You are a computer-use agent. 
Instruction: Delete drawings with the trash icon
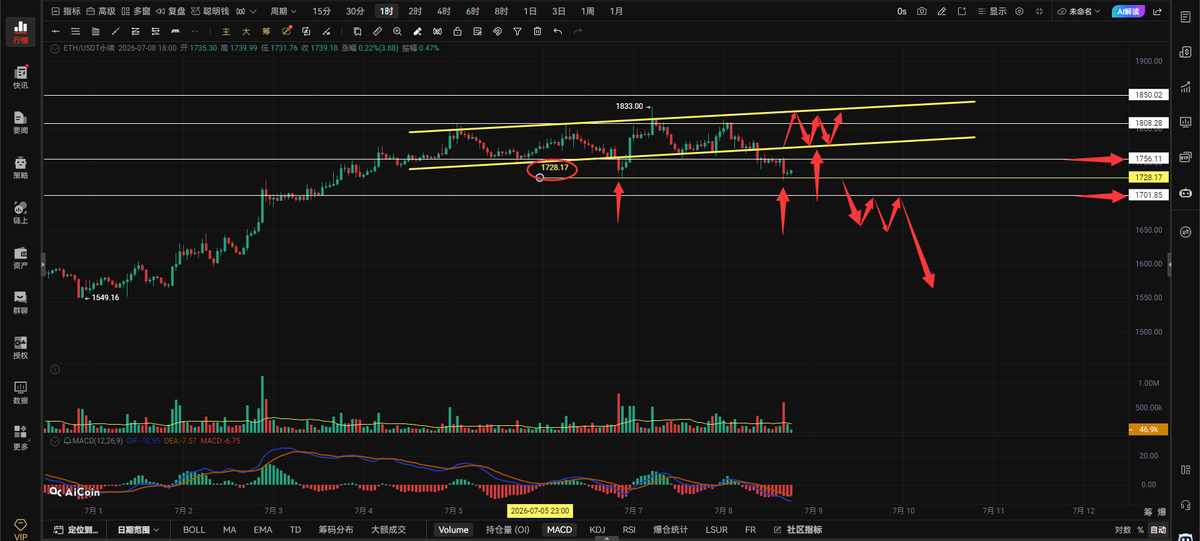[x=537, y=31]
